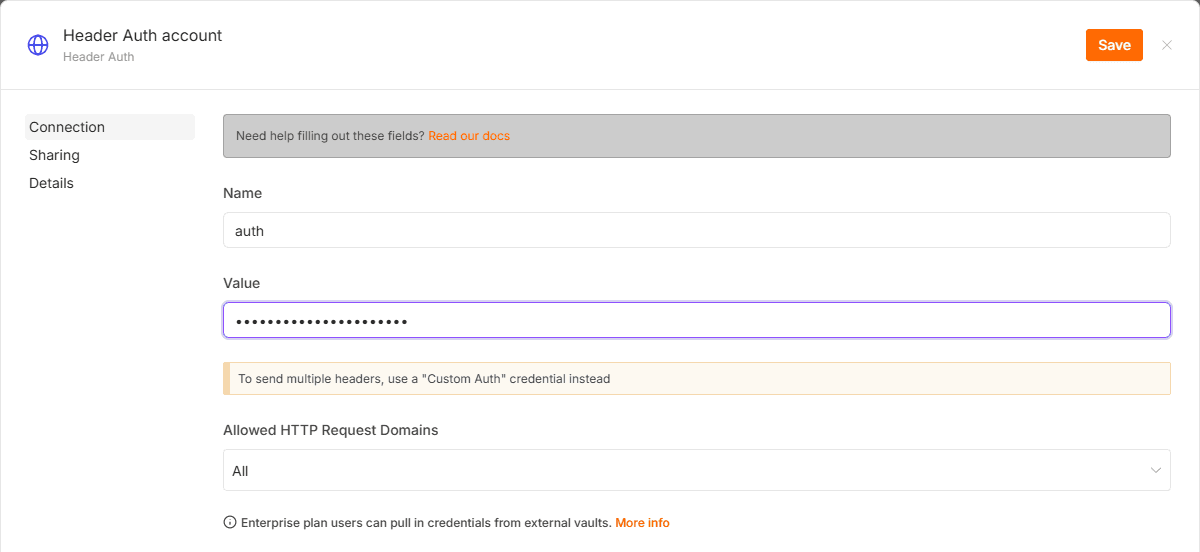1200x552 pixels.
Task: Click the Custom Auth credential notice banner
Action: [696, 379]
